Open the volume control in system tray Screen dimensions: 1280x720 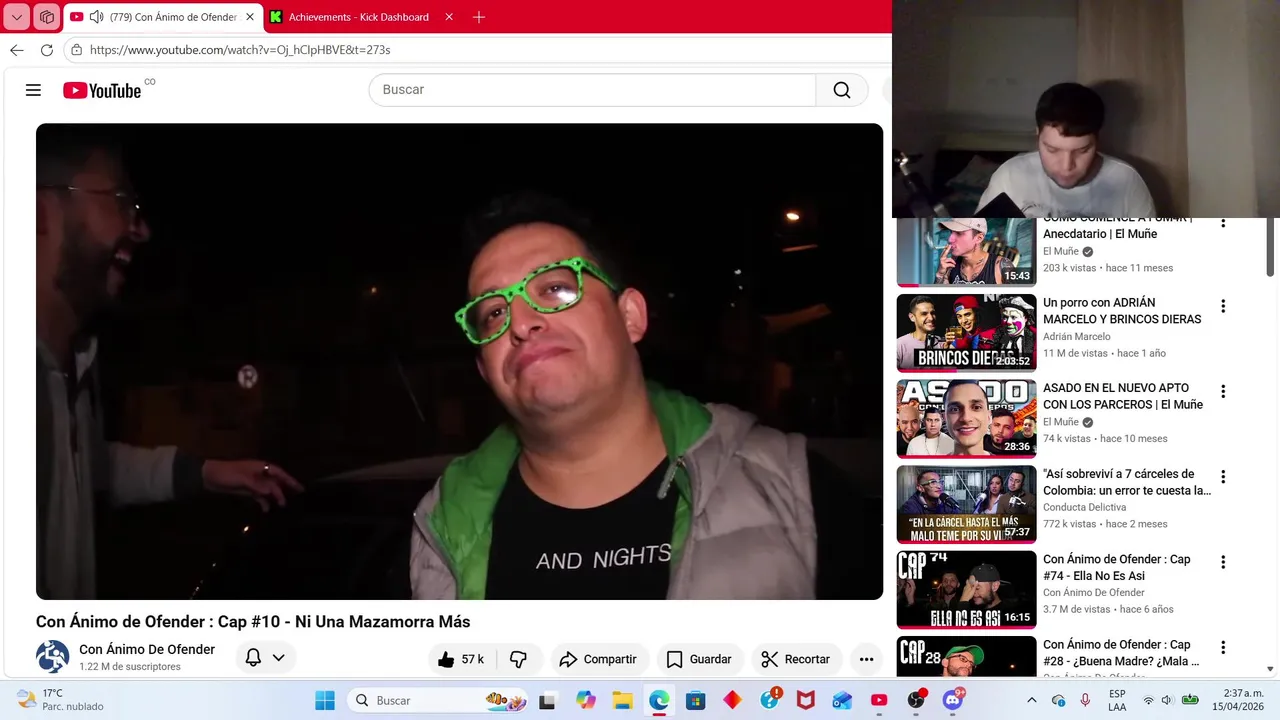click(1167, 700)
